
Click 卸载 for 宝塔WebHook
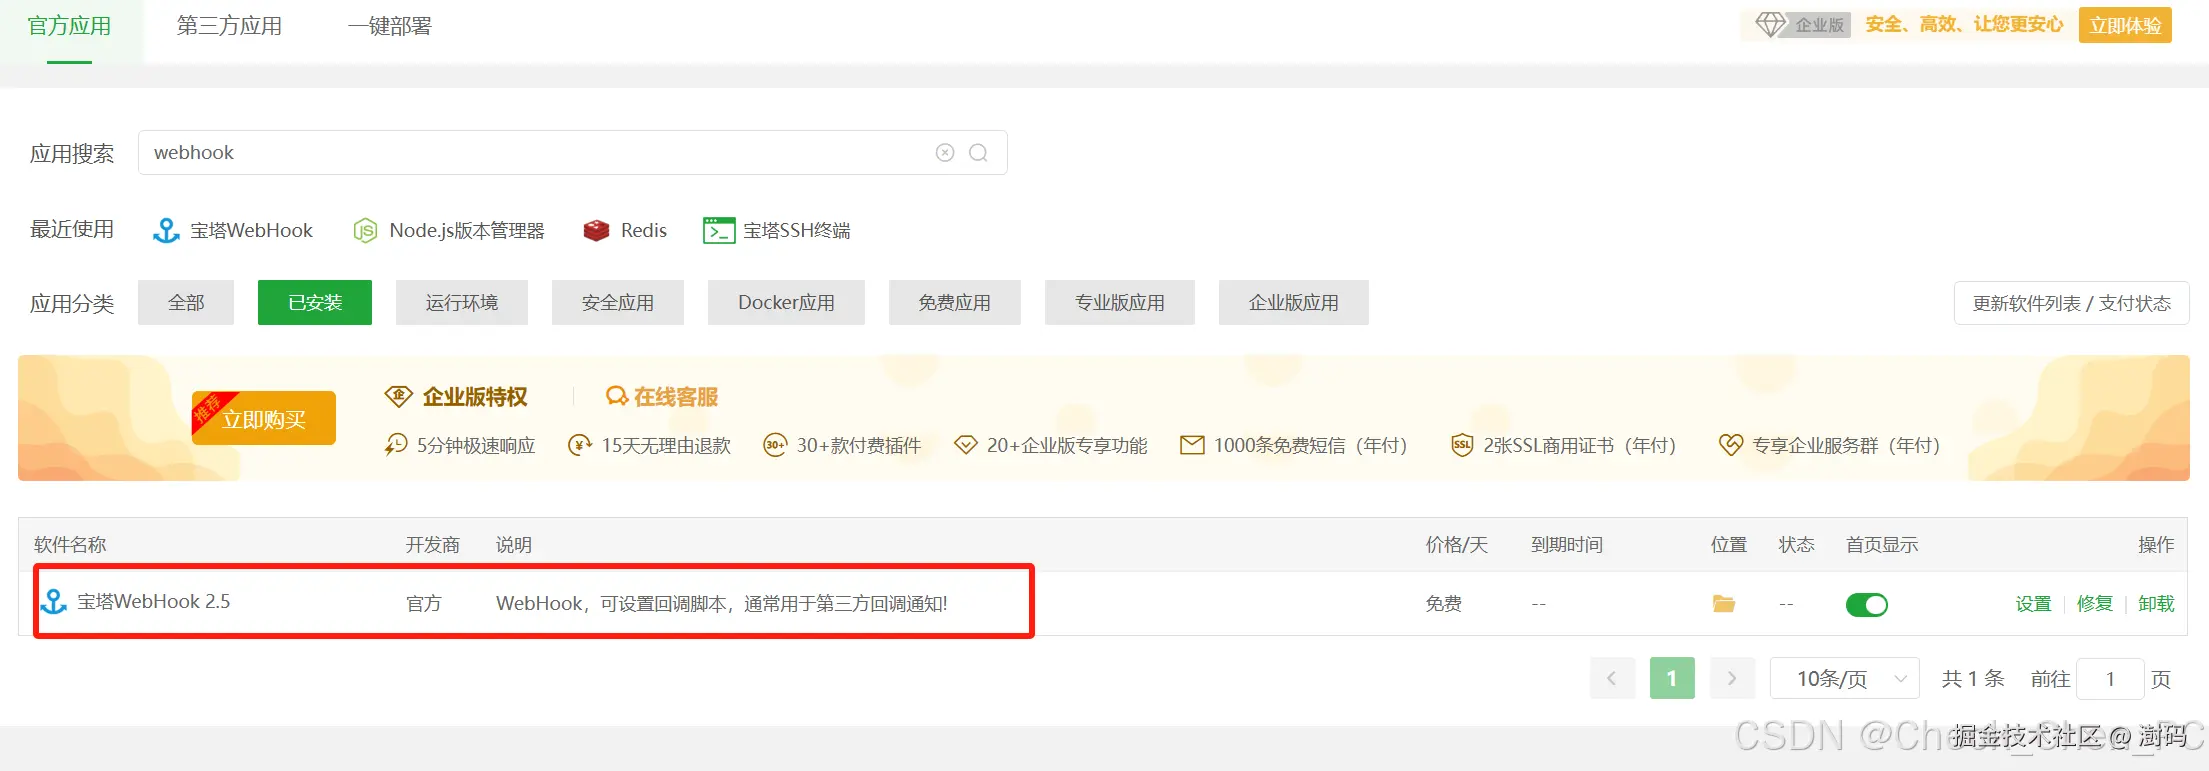coord(2156,604)
